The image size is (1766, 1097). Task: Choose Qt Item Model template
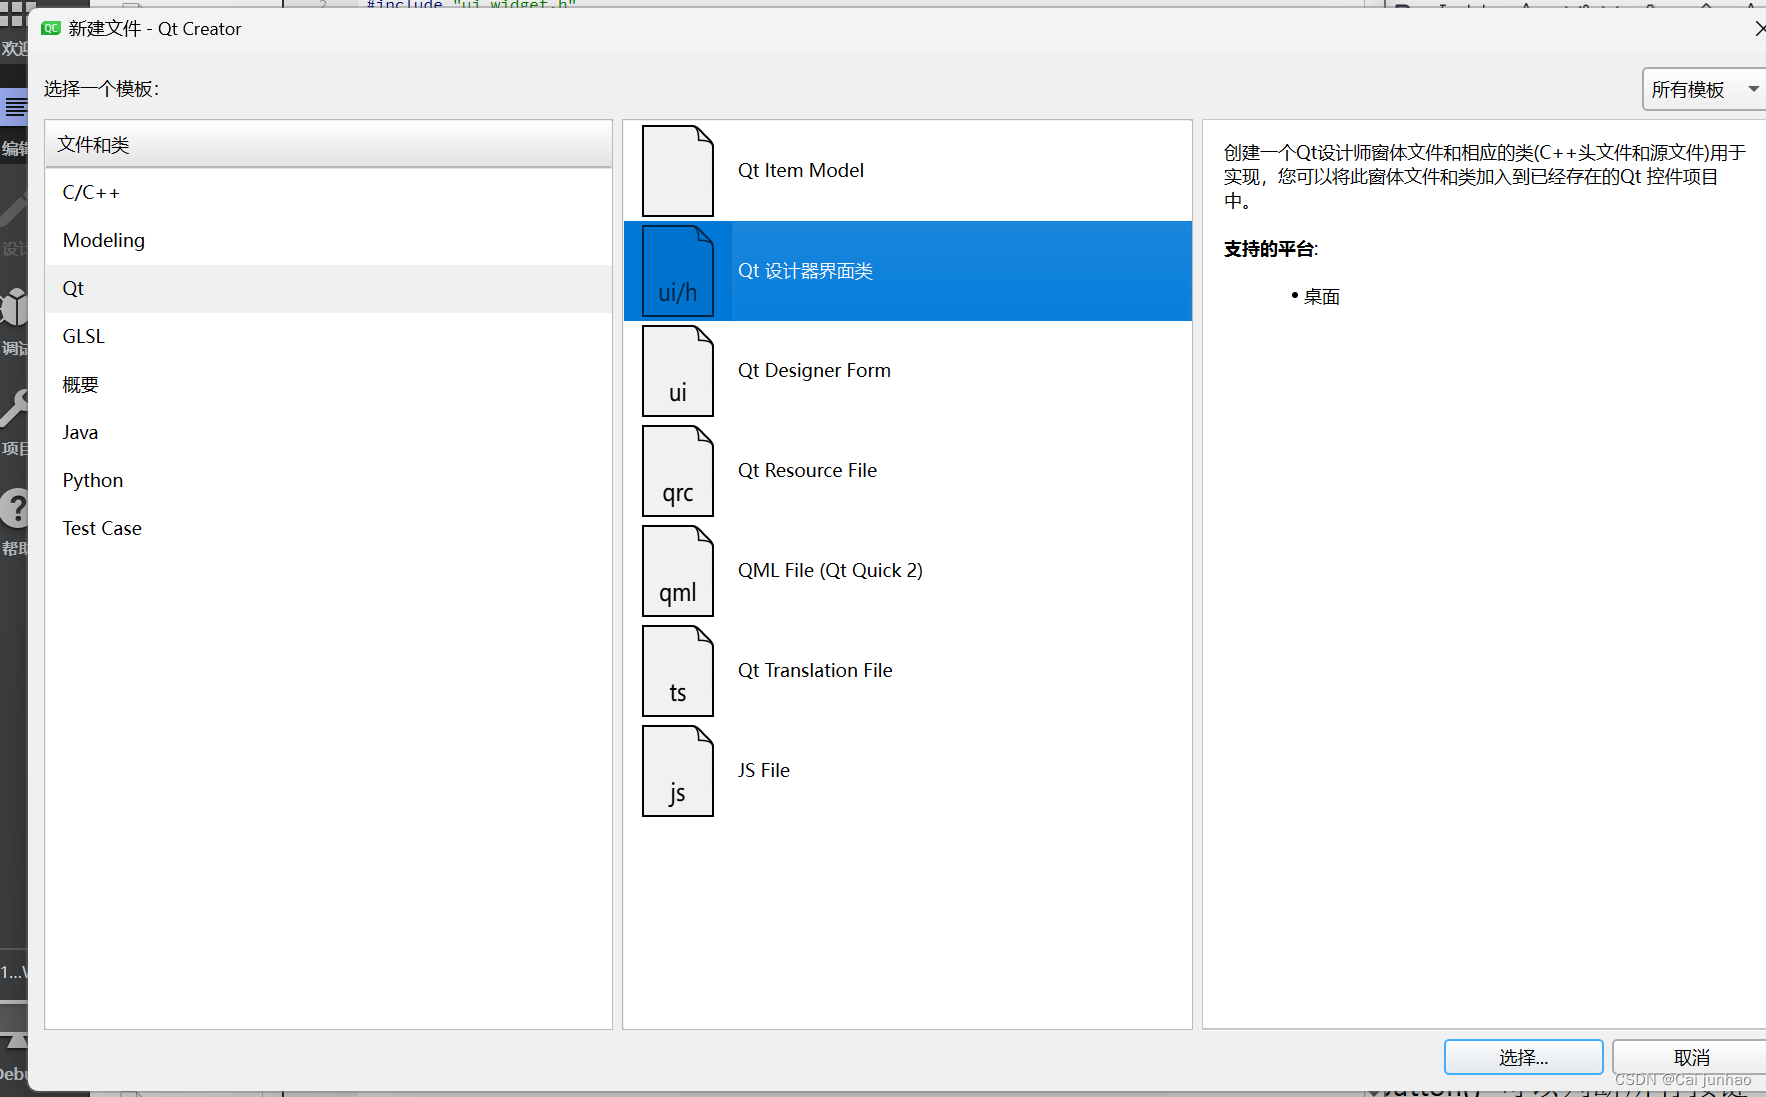908,171
